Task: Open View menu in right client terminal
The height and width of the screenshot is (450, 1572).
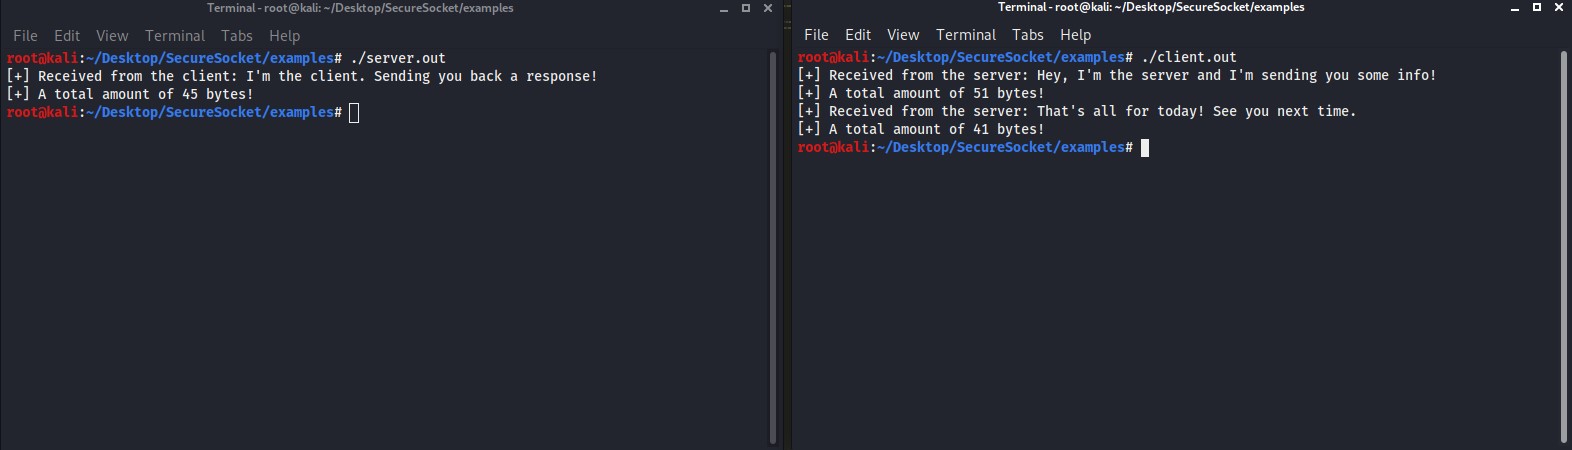Action: pyautogui.click(x=903, y=35)
